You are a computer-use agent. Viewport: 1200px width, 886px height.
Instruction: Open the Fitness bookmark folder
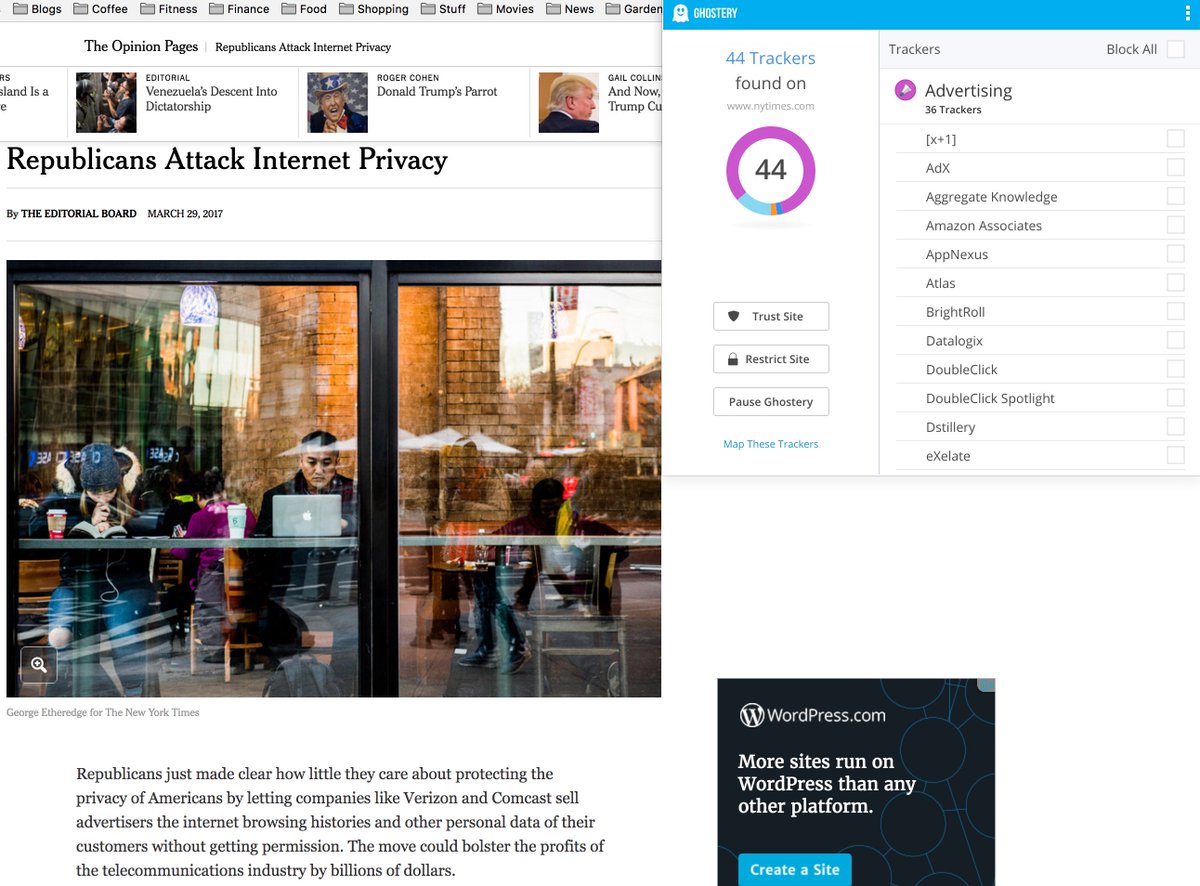point(169,9)
